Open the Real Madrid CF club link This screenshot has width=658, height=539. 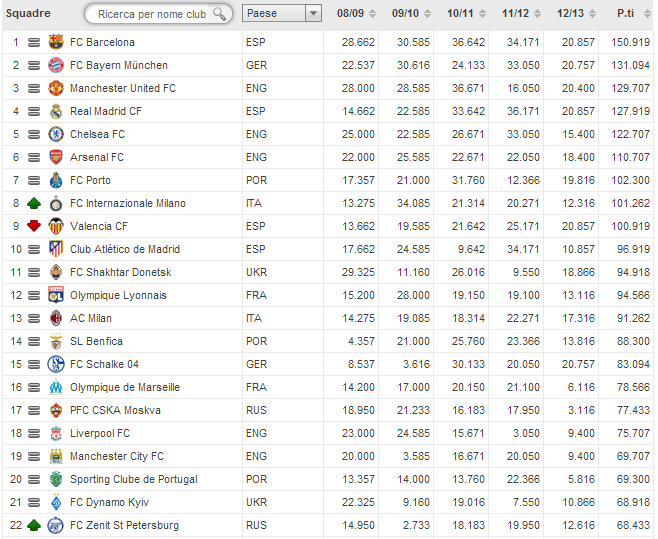[106, 111]
